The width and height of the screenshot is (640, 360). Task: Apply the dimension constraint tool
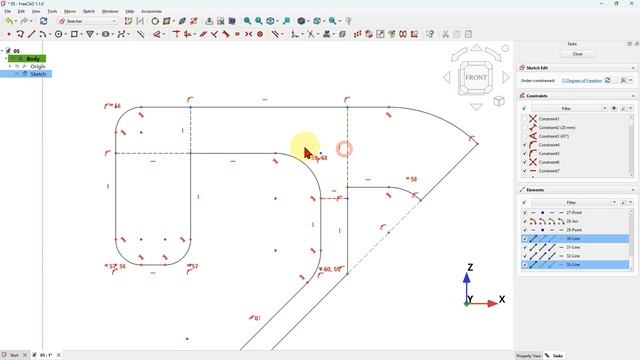tap(156, 34)
